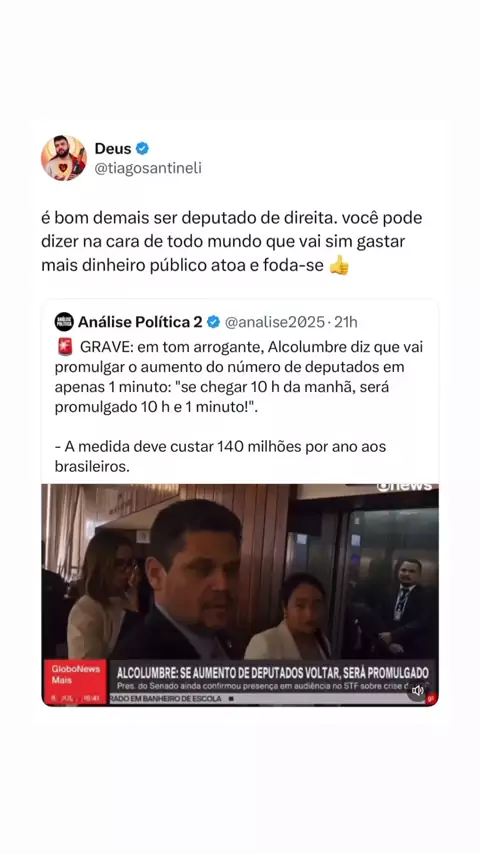
Task: Click the ALCOLUMBRE headline banner in the video
Action: (x=272, y=672)
